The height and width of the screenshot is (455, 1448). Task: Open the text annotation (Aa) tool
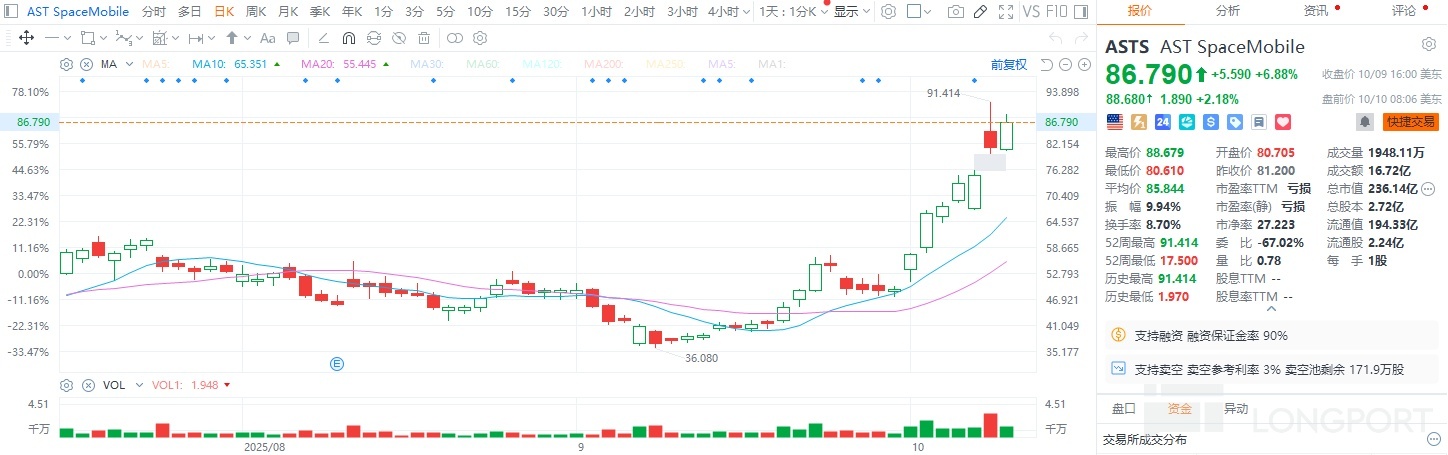point(267,38)
